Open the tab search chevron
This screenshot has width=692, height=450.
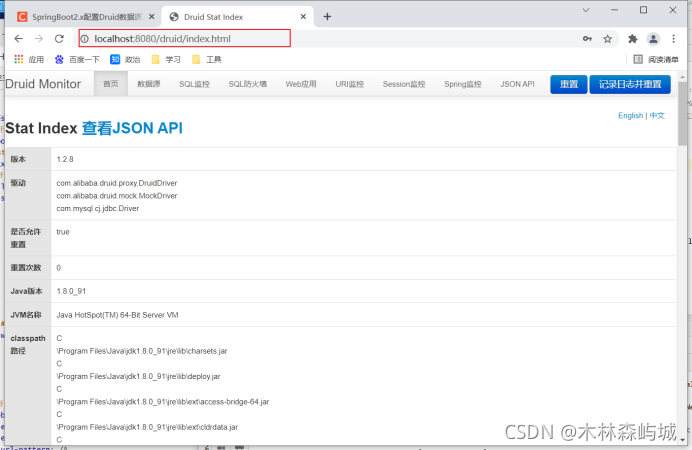pos(586,10)
